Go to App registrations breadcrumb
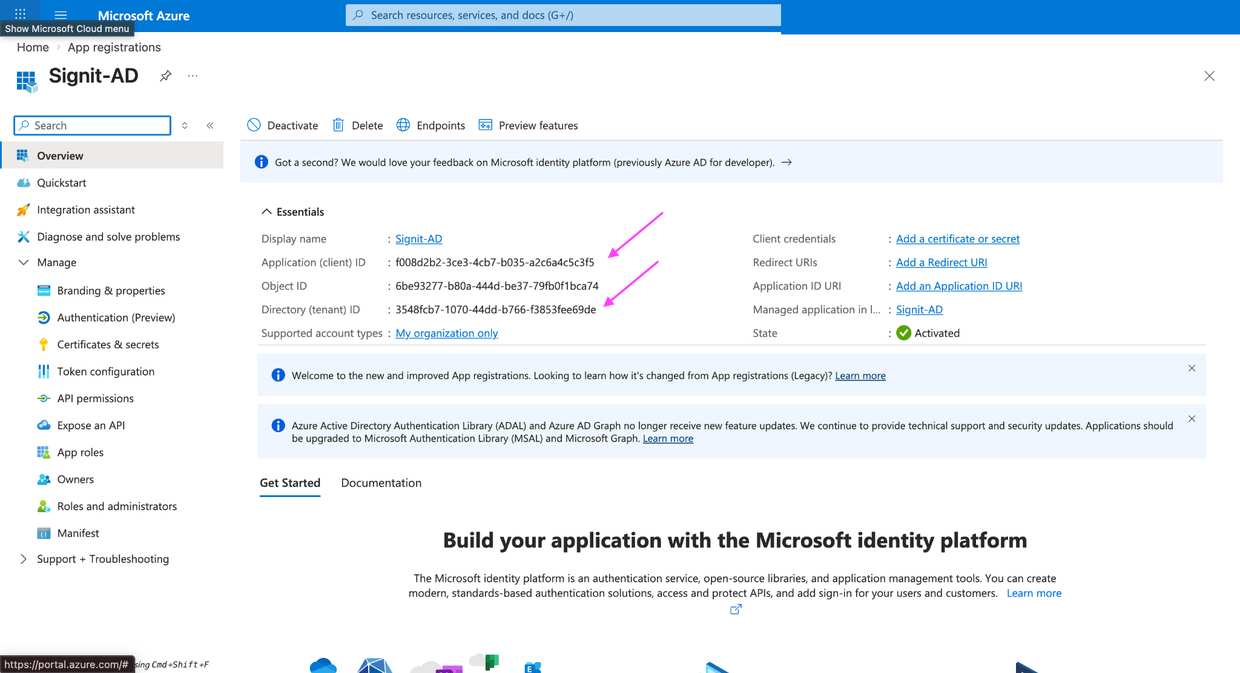The height and width of the screenshot is (673, 1240). 114,47
